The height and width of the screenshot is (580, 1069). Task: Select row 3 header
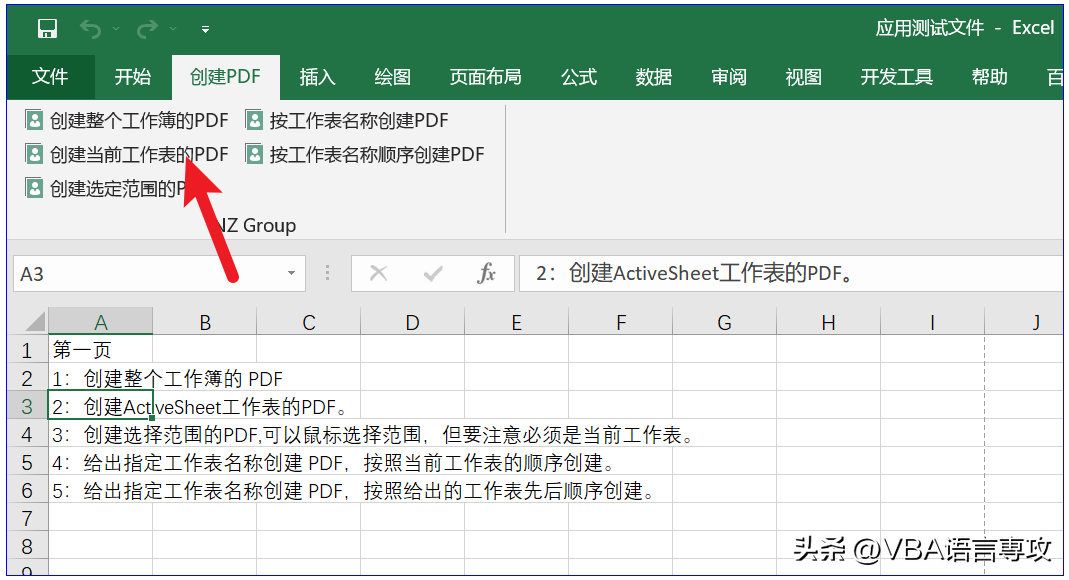point(27,406)
